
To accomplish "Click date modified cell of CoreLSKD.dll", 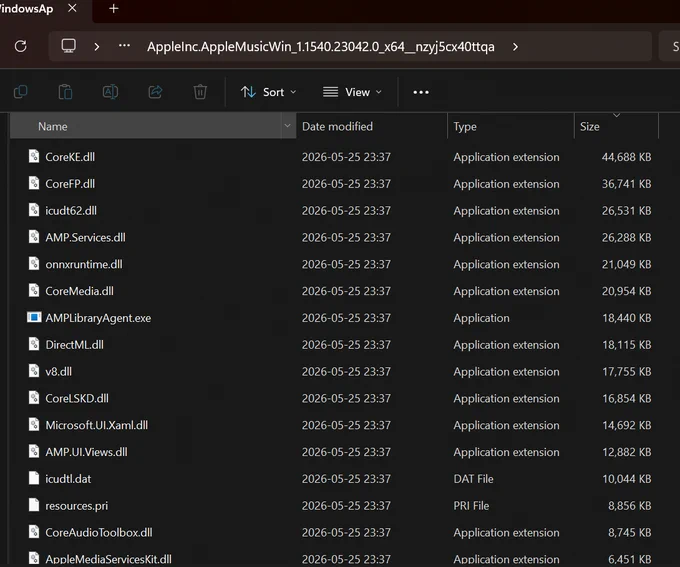I will (346, 398).
